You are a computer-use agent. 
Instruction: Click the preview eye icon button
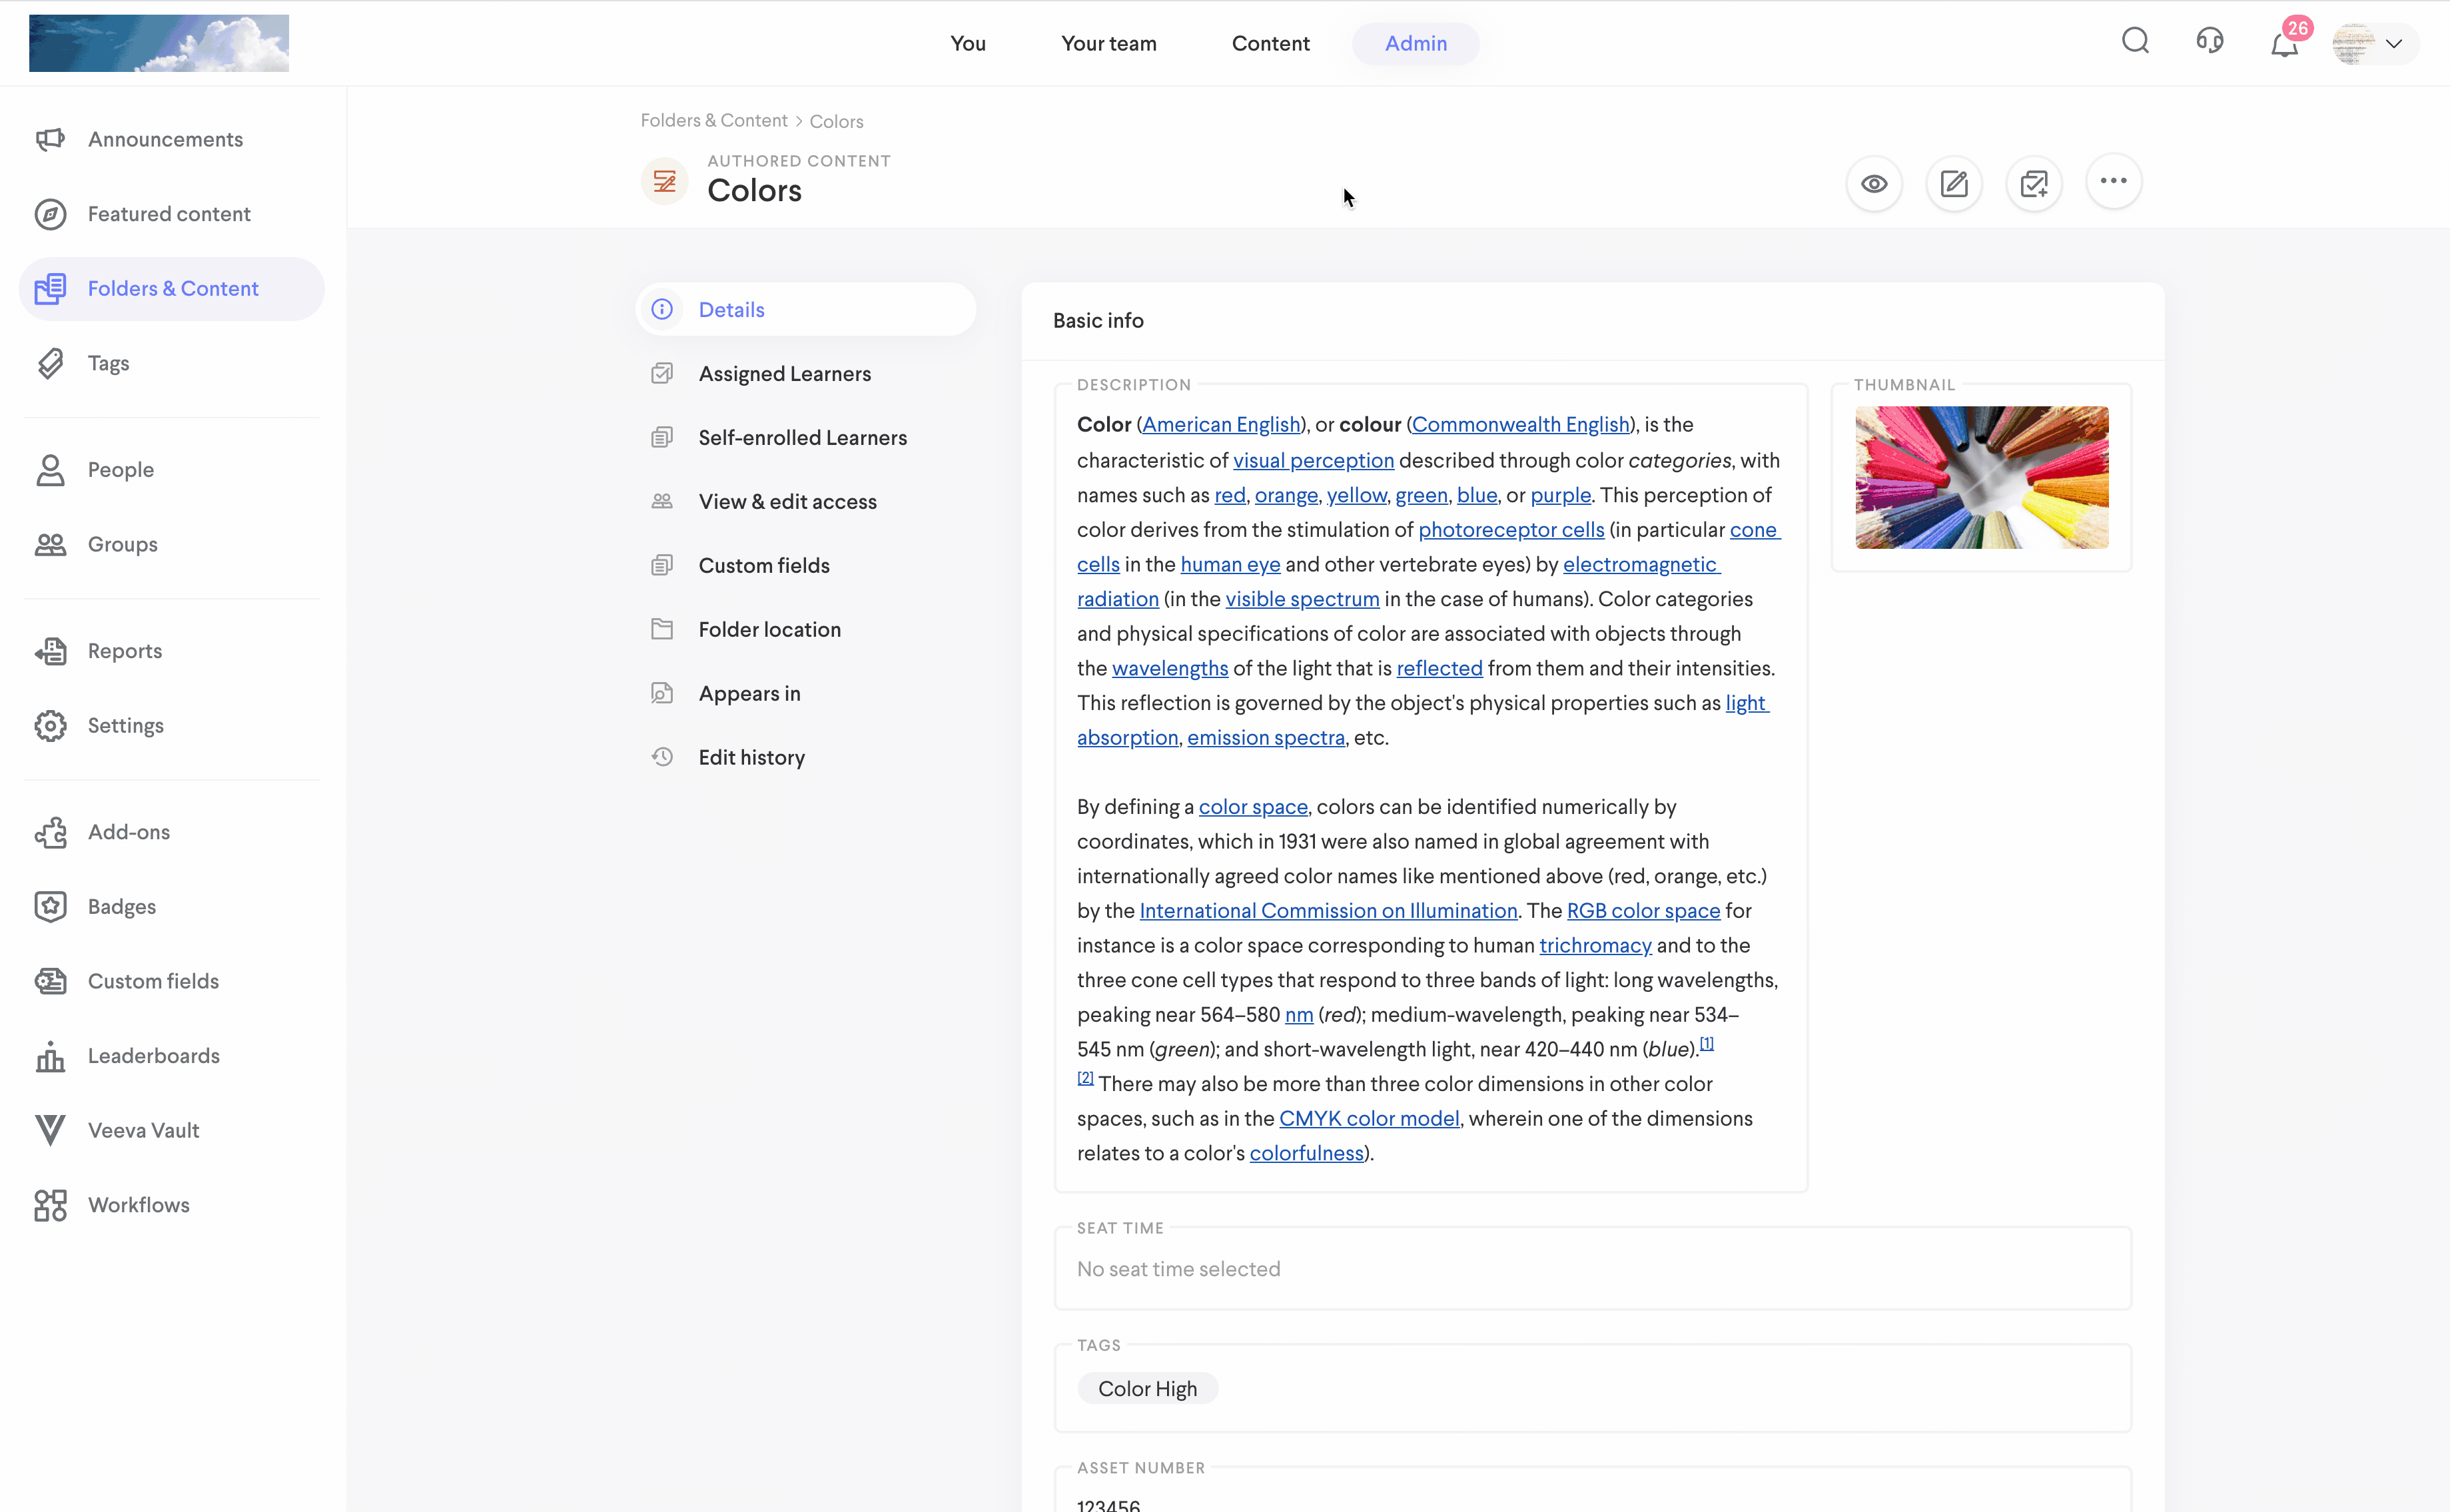pos(1874,184)
